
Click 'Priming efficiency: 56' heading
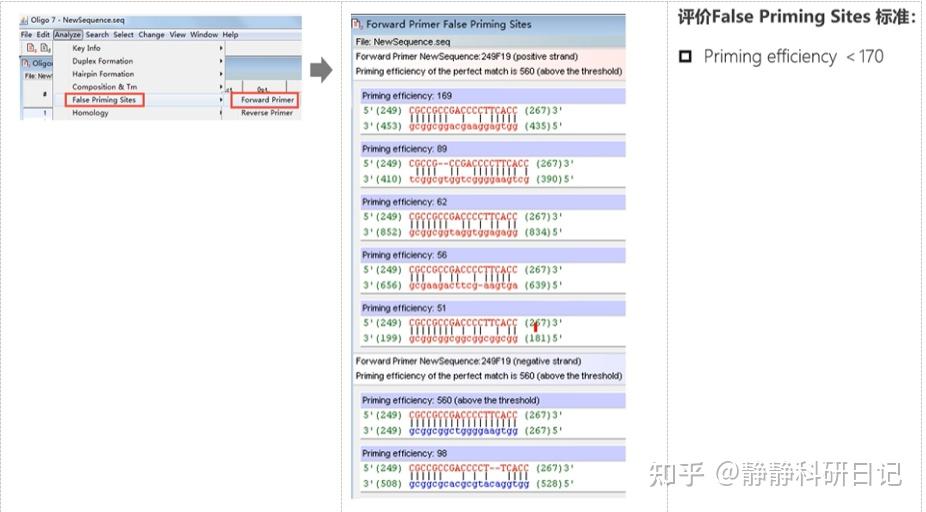click(x=405, y=255)
